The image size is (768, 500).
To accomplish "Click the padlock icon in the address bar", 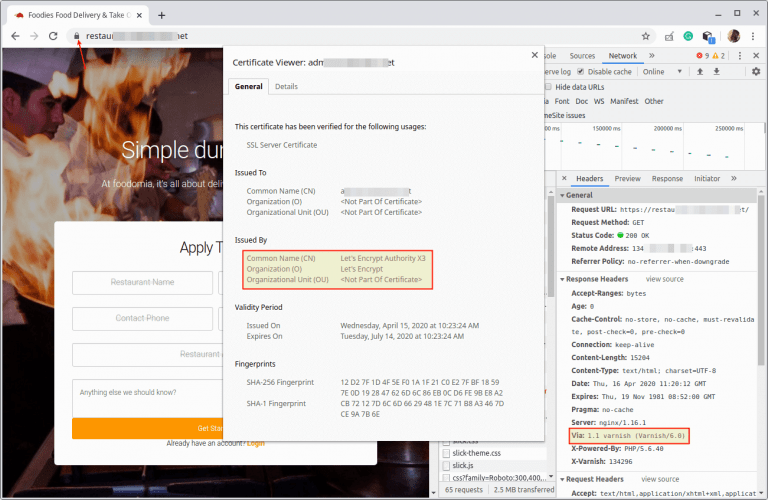I will coord(76,36).
